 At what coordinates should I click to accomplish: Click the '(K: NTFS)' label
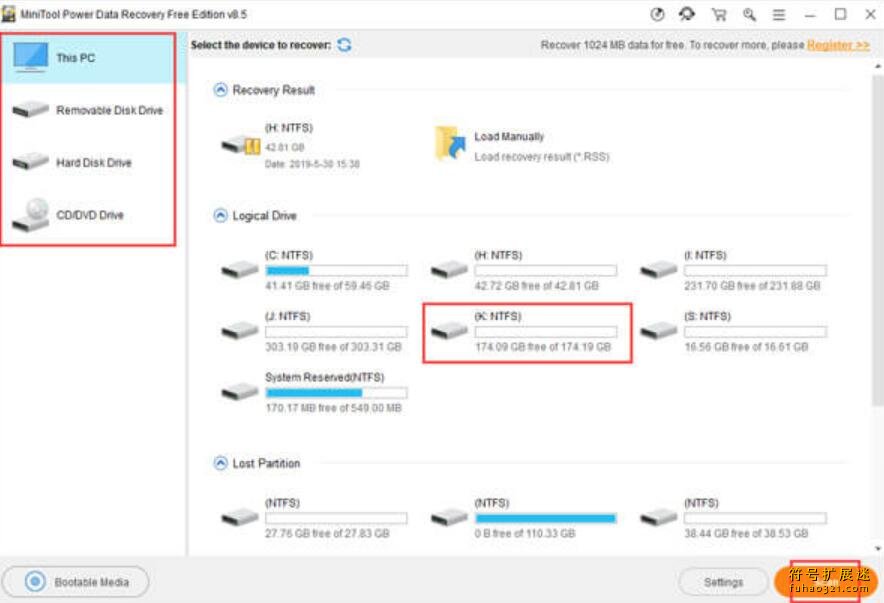point(498,316)
